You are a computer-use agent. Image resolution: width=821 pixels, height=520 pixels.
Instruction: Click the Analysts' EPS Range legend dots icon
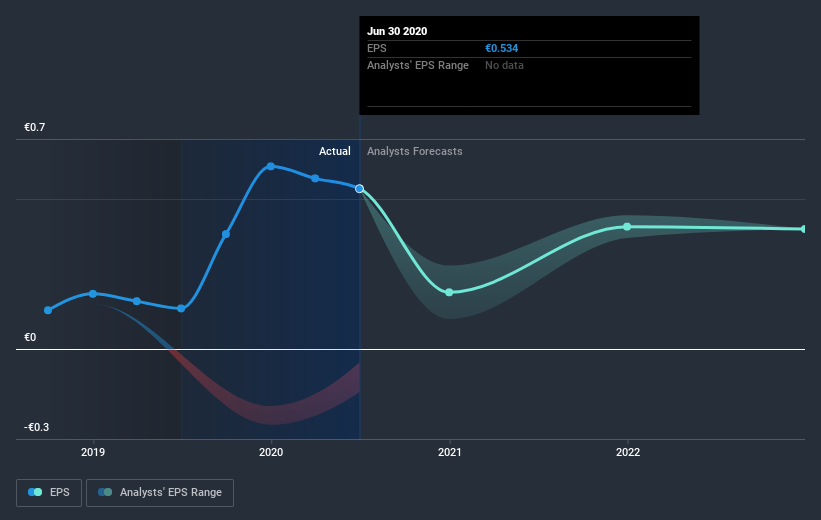click(x=105, y=493)
